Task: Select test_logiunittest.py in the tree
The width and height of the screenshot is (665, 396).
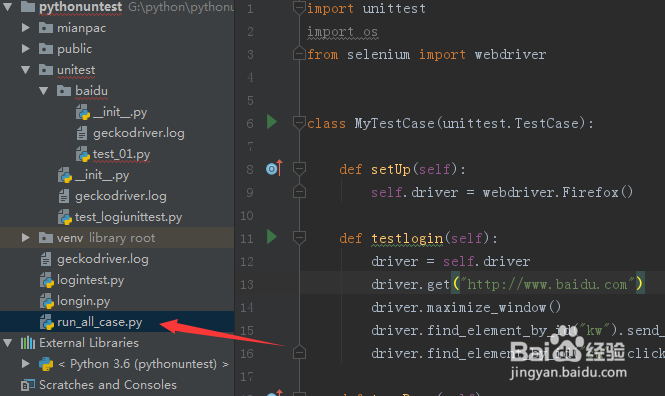Action: click(x=129, y=217)
